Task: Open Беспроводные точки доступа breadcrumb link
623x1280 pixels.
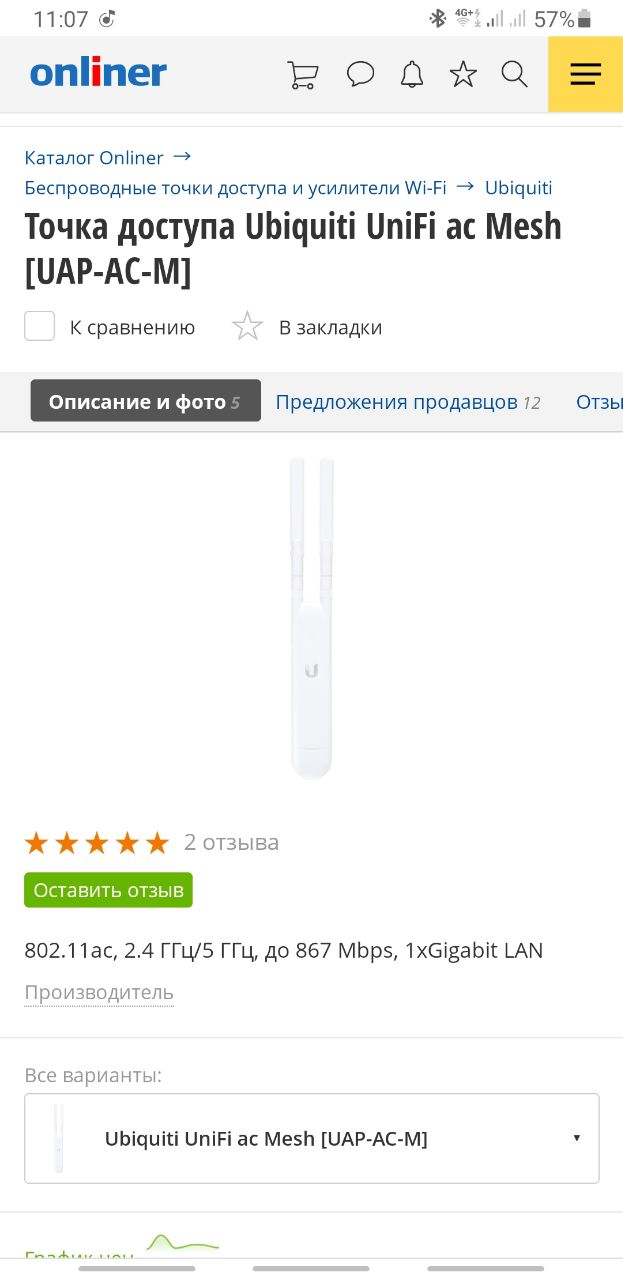Action: 235,188
